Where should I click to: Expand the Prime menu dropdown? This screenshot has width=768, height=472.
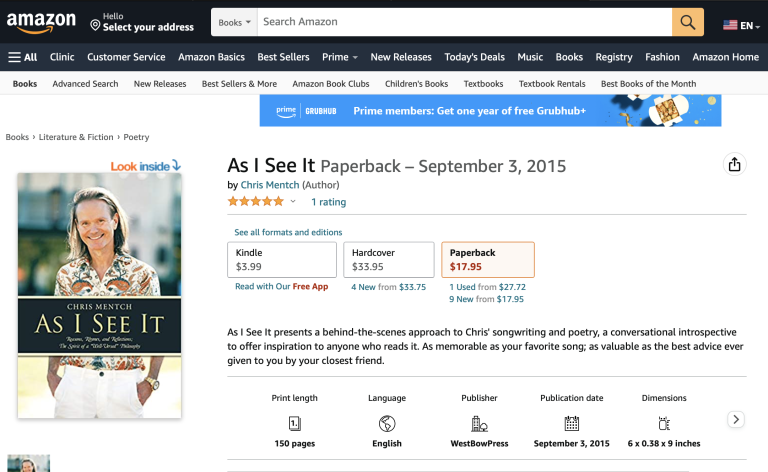[x=340, y=57]
